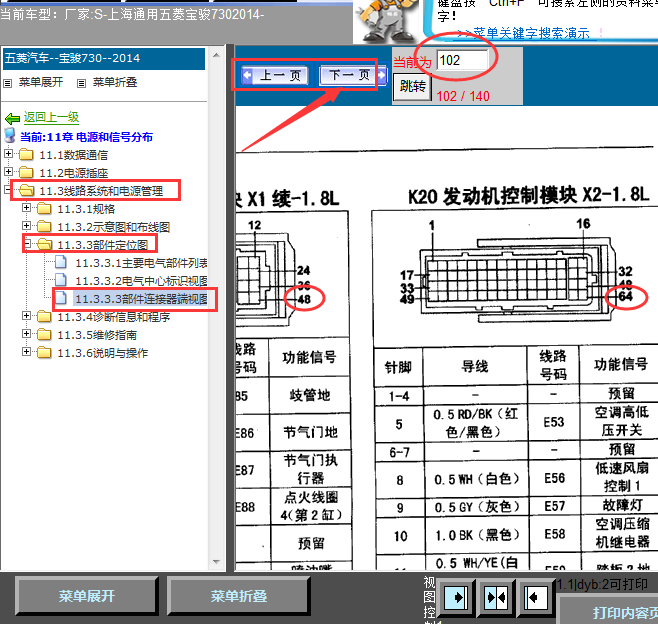This screenshot has height=626, width=658.
Task: Click tree panel scrollbar up arrow
Action: 217,55
